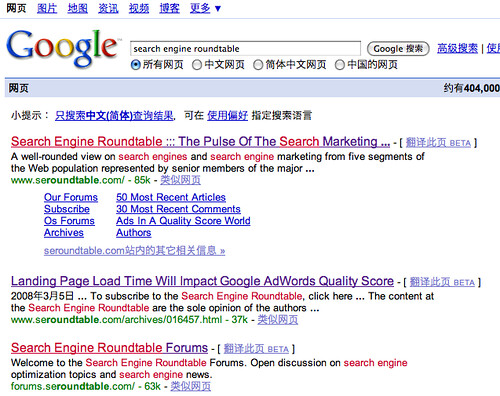The height and width of the screenshot is (396, 500).
Task: Click 翻译此页 beside Landing Page result
Action: pyautogui.click(x=442, y=282)
